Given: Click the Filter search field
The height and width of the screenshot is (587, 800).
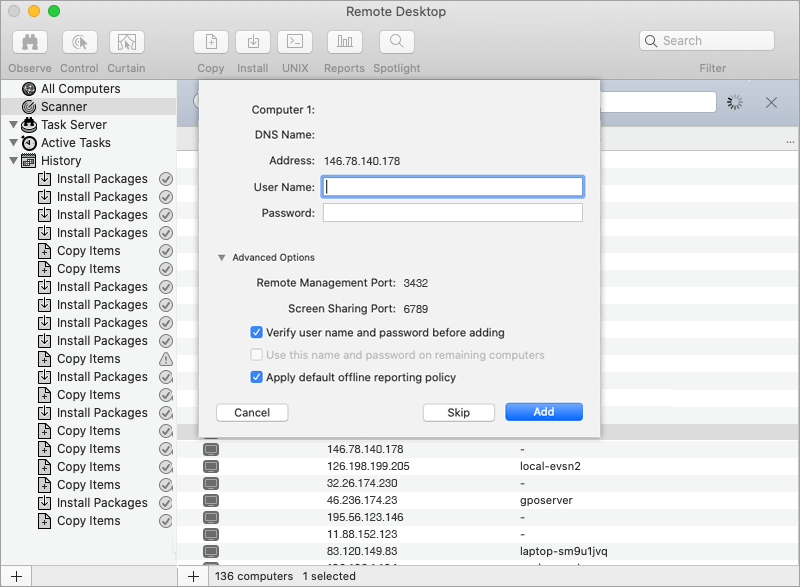Looking at the screenshot, I should [x=713, y=41].
